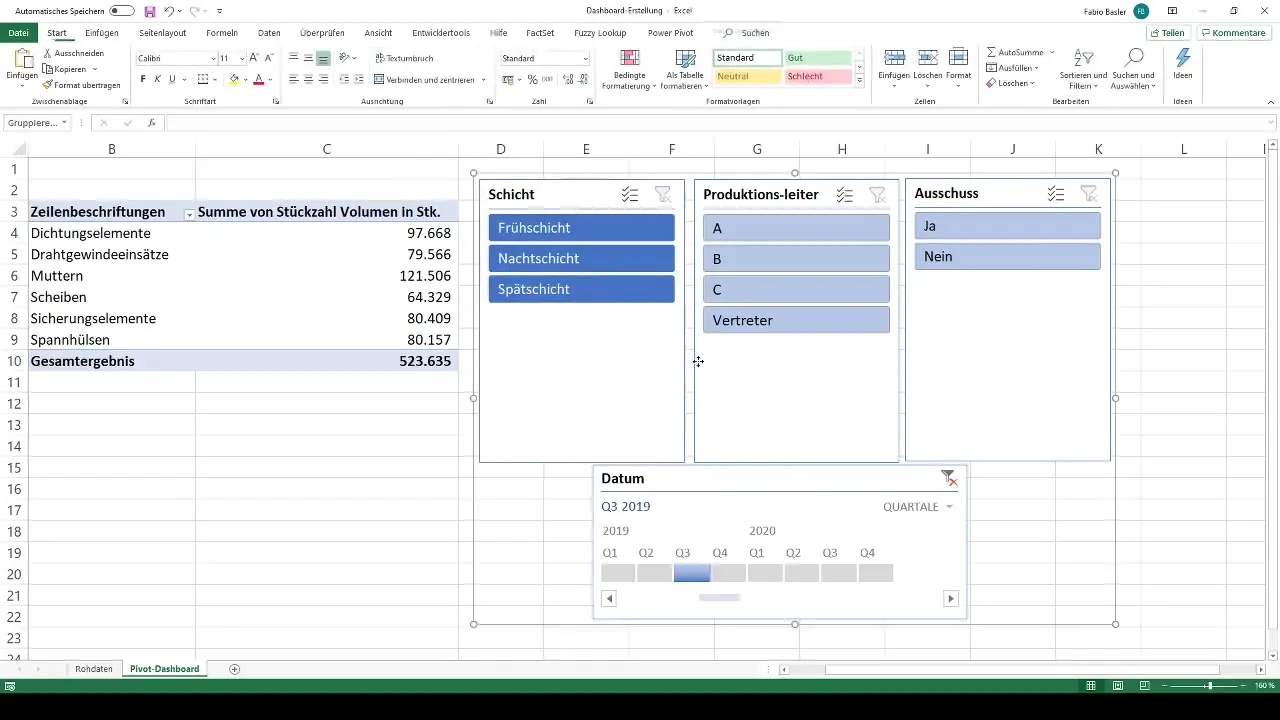Click the zoom slider in status bar

click(1209, 686)
